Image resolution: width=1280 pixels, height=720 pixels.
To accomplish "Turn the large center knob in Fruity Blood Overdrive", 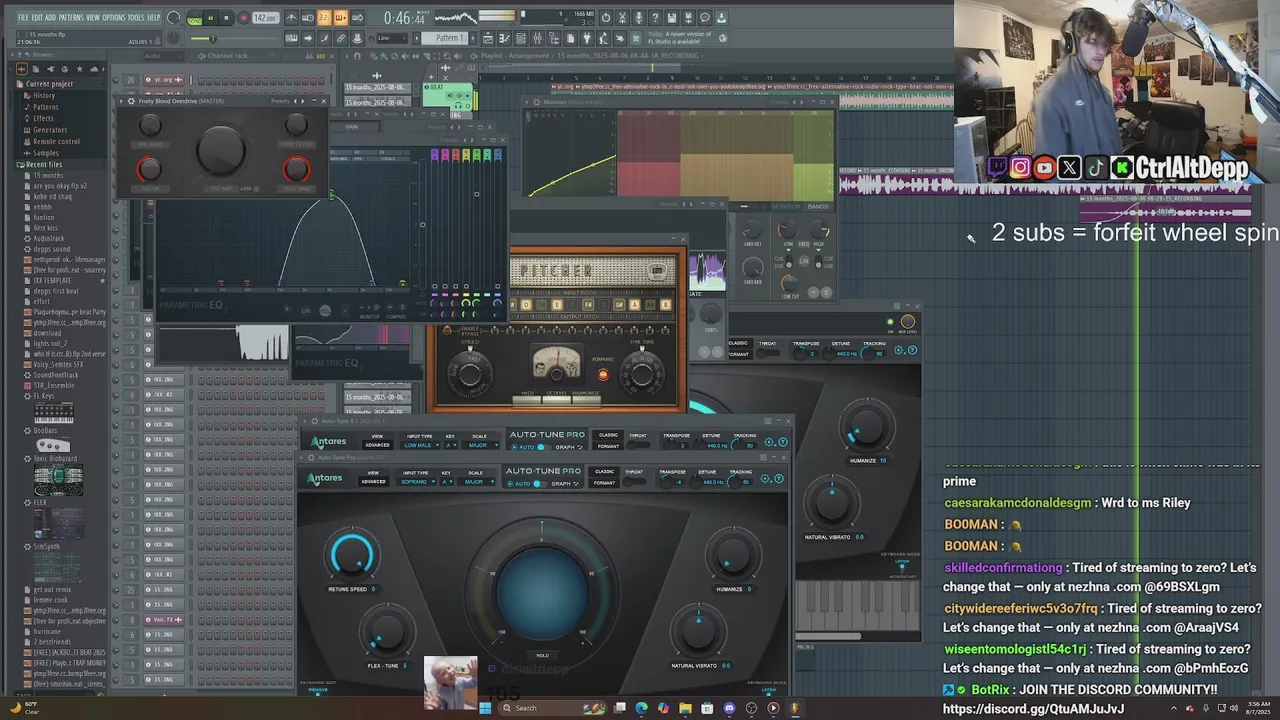I will click(221, 150).
